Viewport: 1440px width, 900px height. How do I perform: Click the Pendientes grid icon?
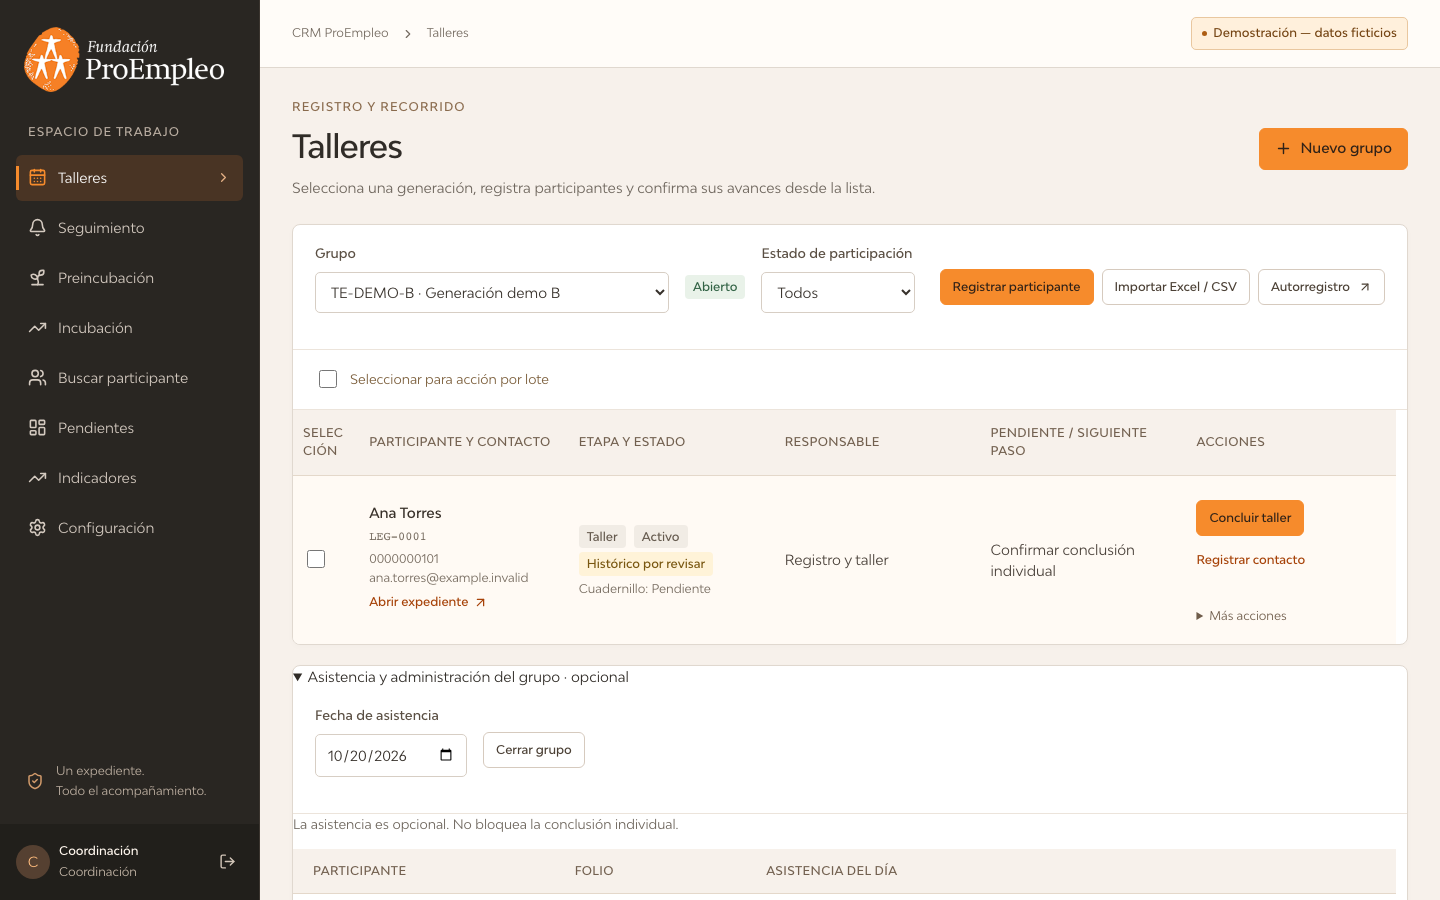[38, 428]
